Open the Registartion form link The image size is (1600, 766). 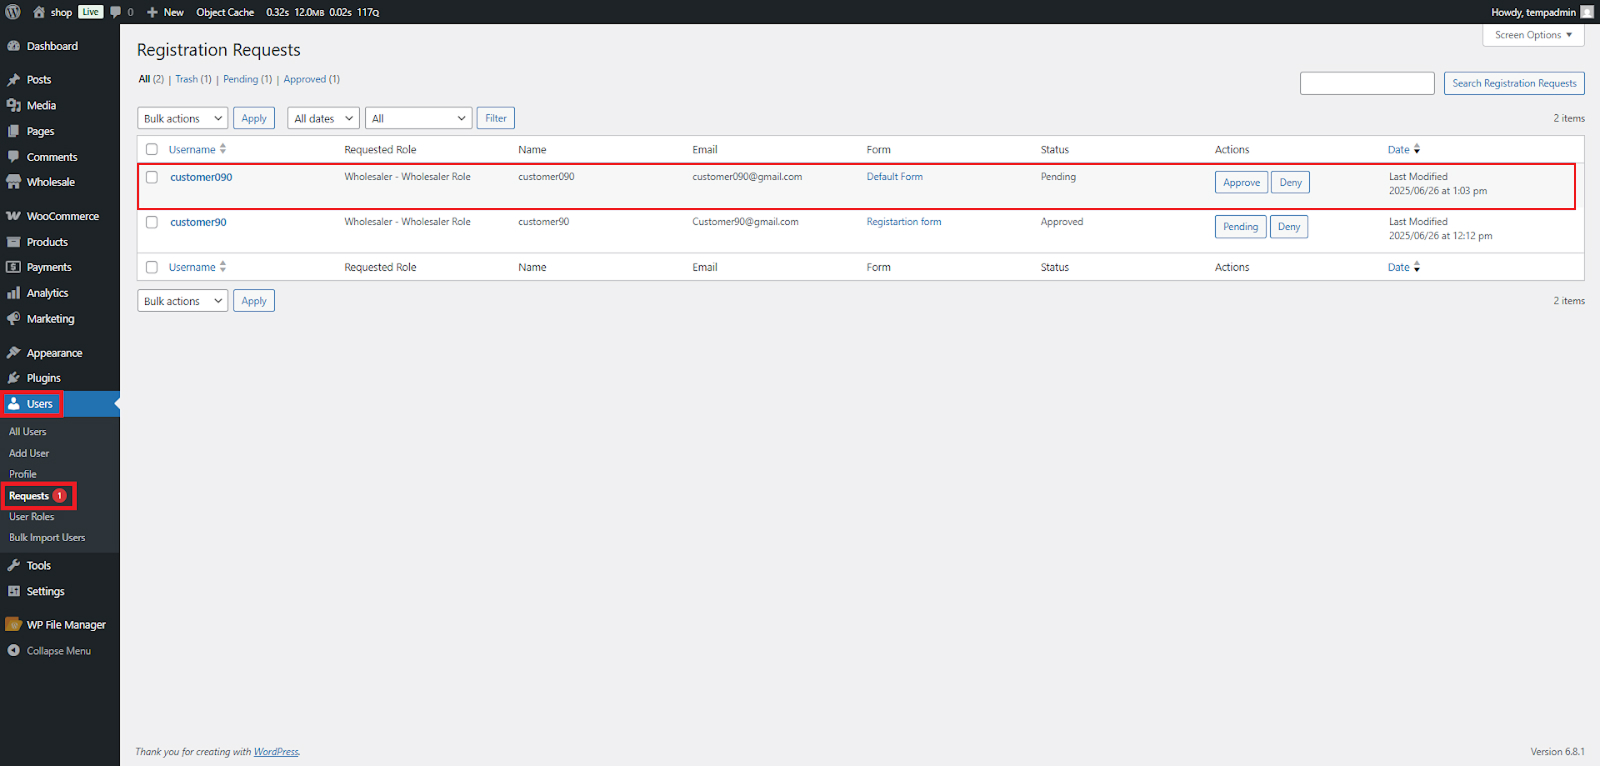tap(904, 222)
